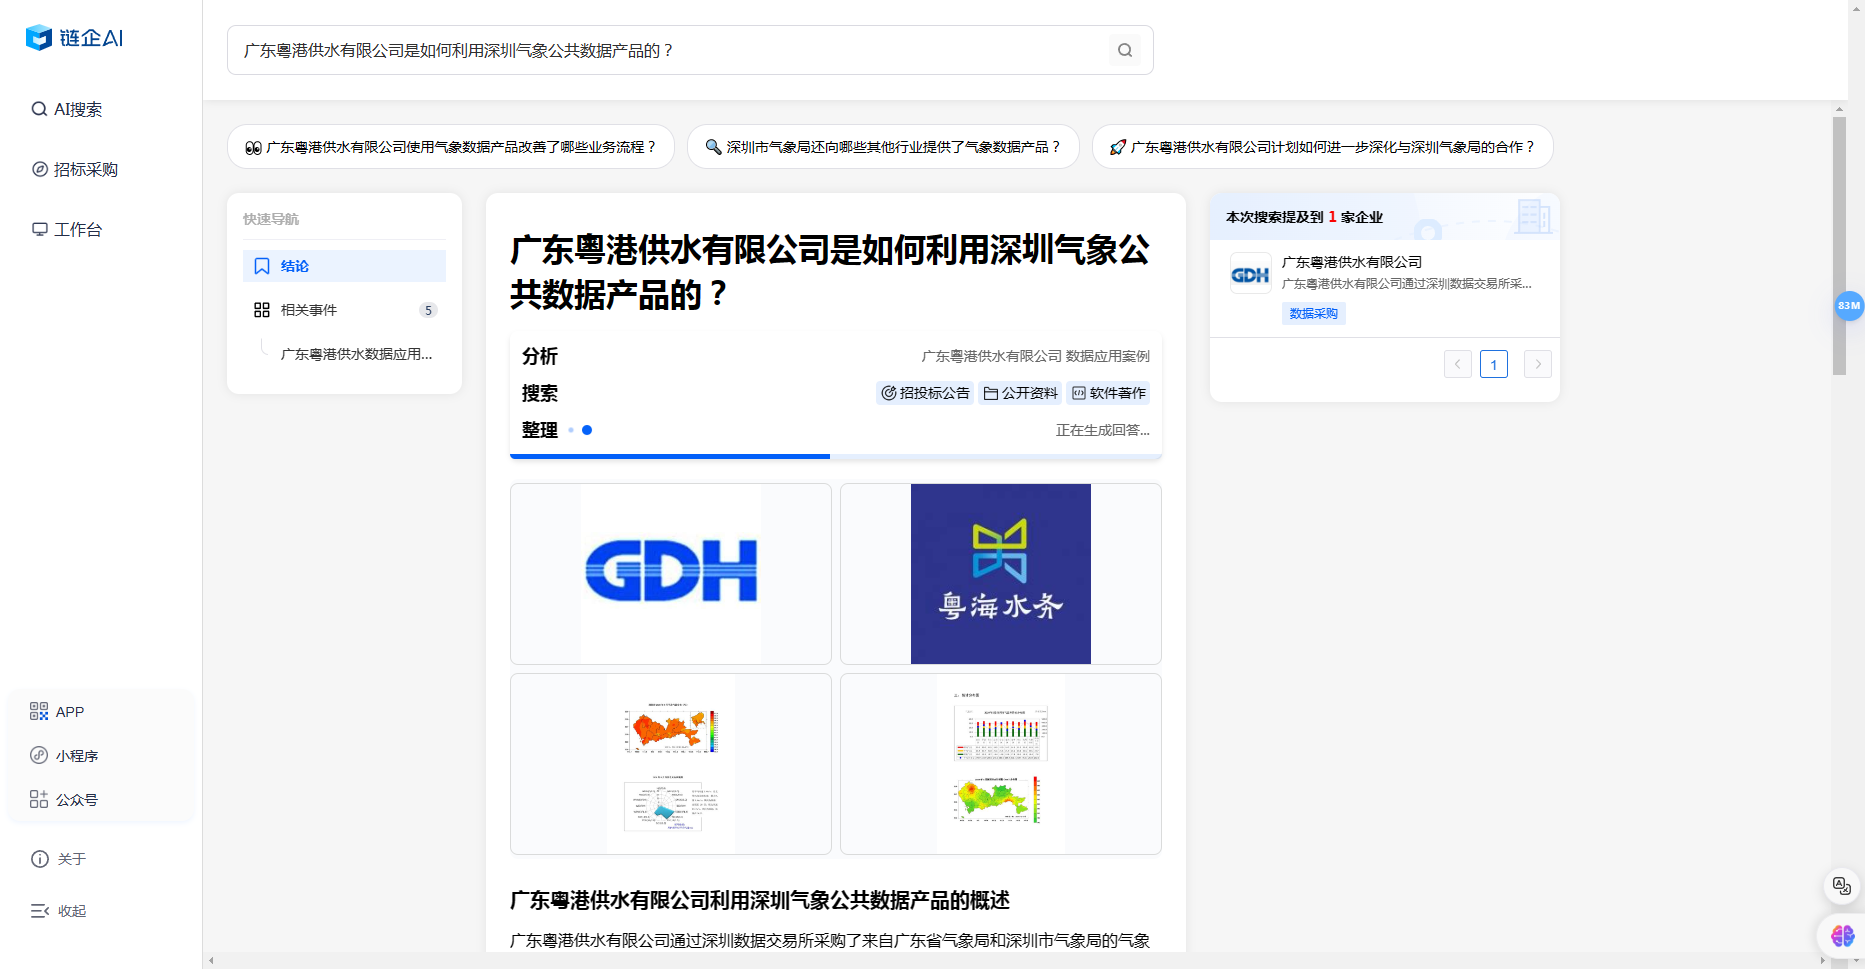1865x969 pixels.
Task: Open the 粤海水务 logo image
Action: (x=1001, y=574)
